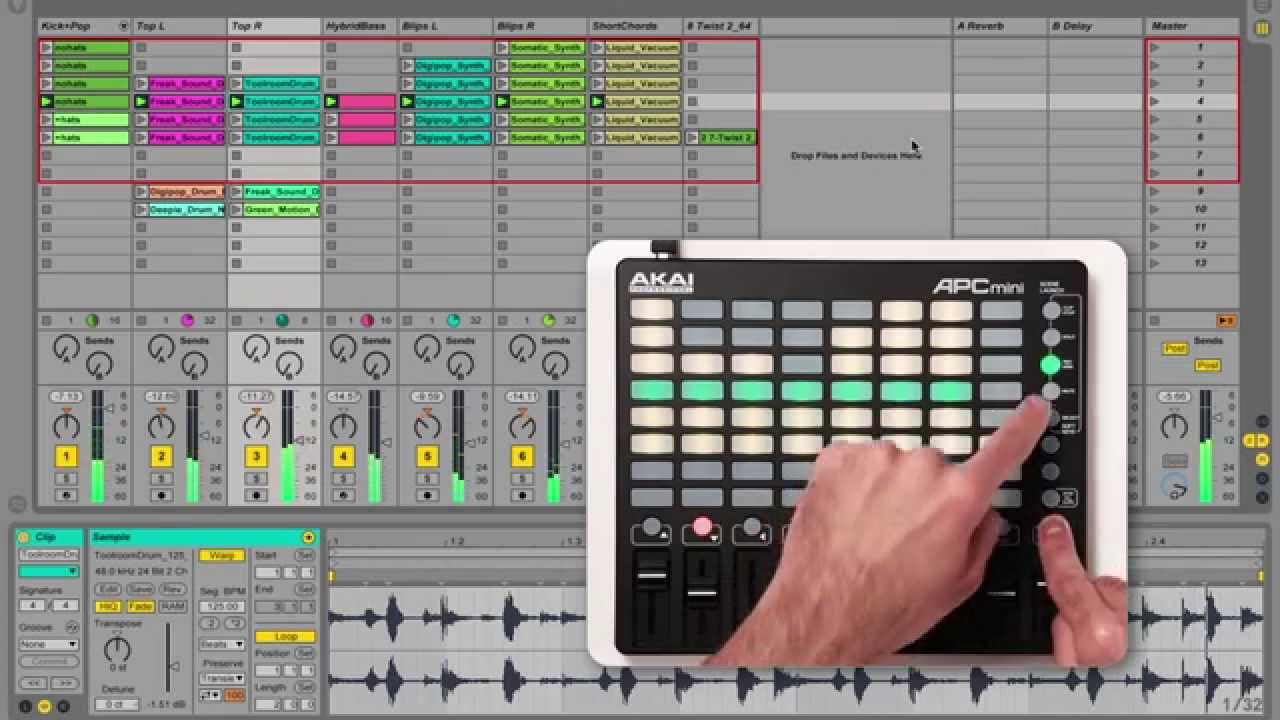Launch the Deeple_Drum clip in Top L
This screenshot has height=720, width=1280.
(x=142, y=209)
